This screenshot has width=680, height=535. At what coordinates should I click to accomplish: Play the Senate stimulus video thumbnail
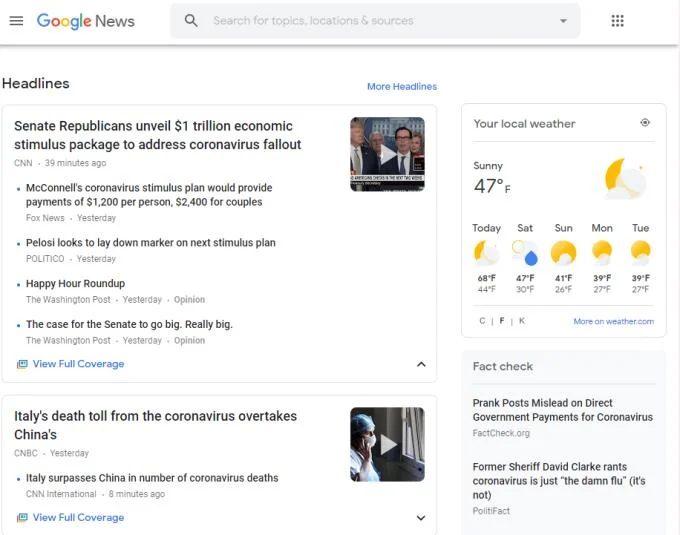387,154
